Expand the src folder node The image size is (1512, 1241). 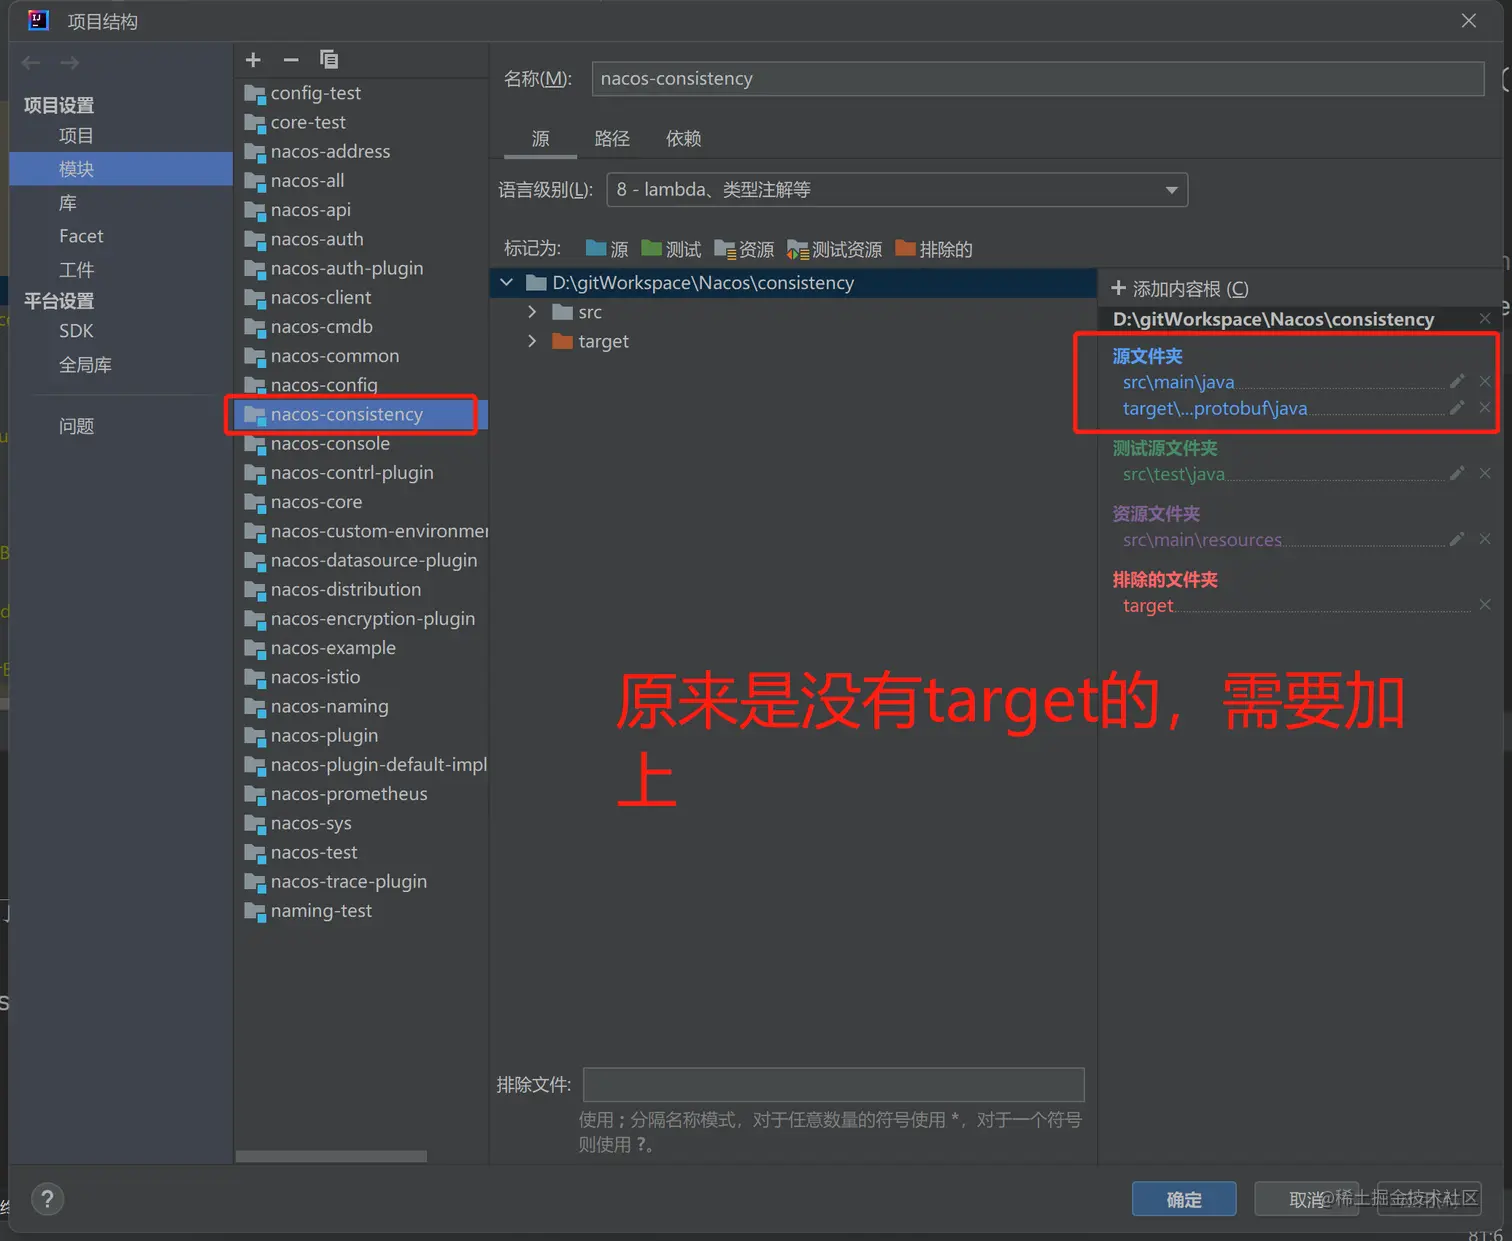tap(532, 312)
